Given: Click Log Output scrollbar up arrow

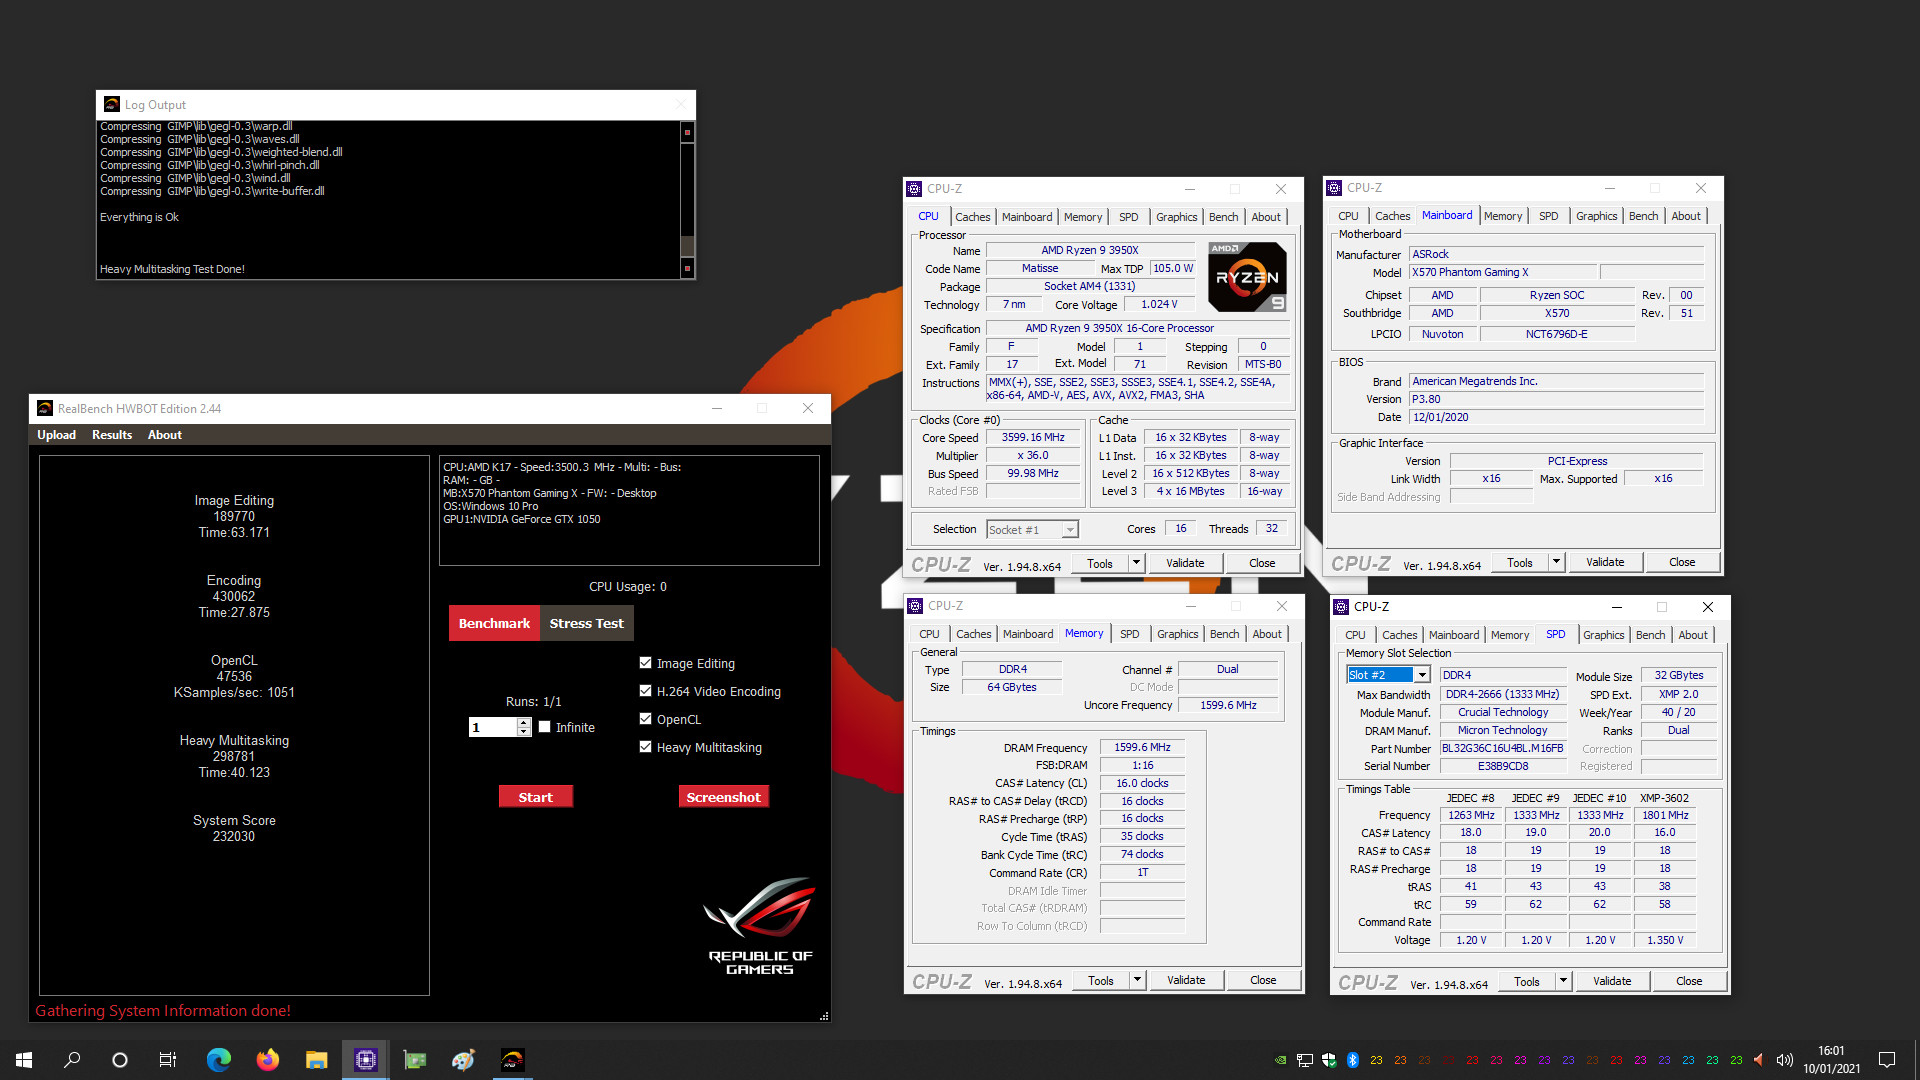Looking at the screenshot, I should pos(687,131).
